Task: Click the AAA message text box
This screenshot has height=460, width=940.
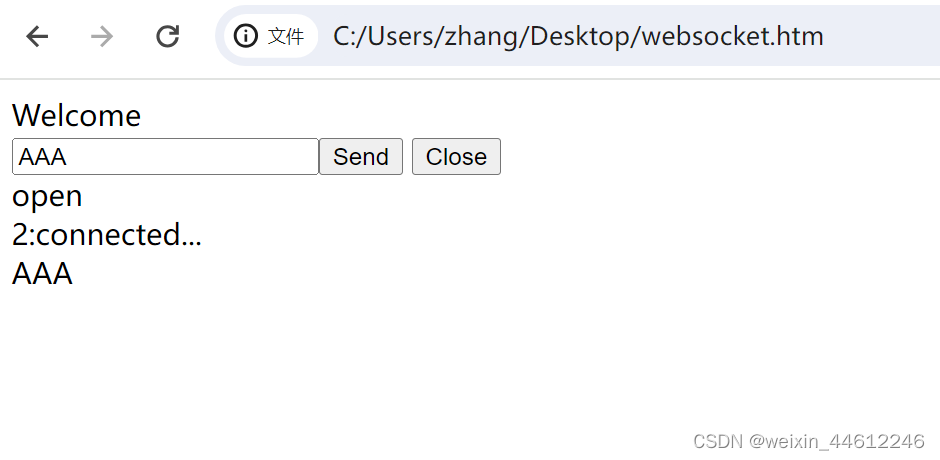Action: [x=165, y=157]
